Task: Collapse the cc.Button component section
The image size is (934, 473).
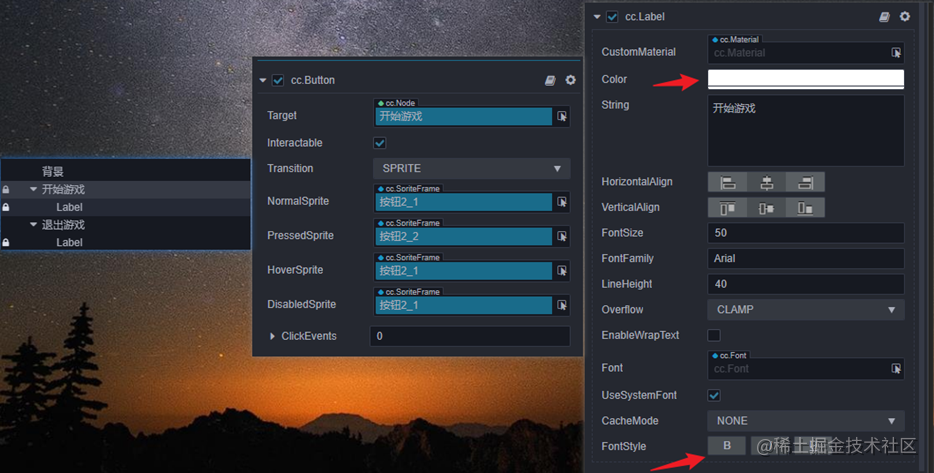Action: click(263, 80)
